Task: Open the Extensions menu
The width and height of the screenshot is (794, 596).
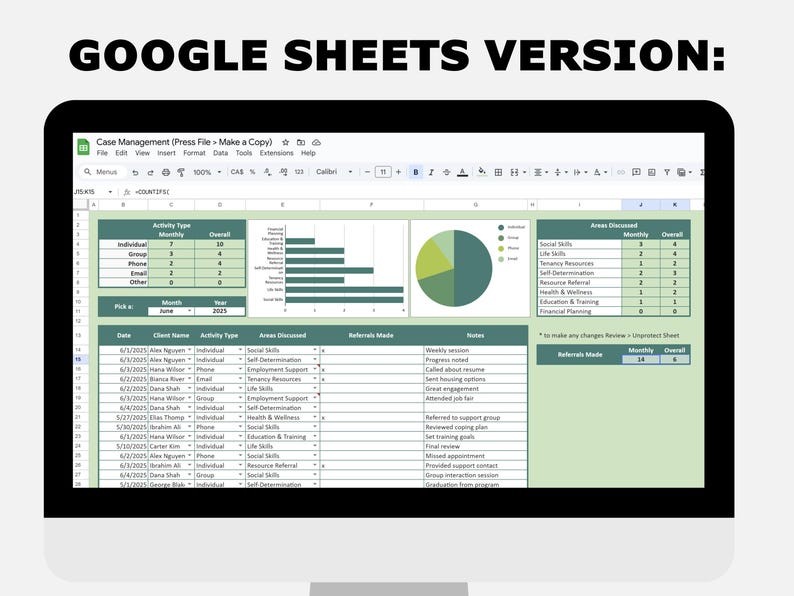Action: click(276, 153)
